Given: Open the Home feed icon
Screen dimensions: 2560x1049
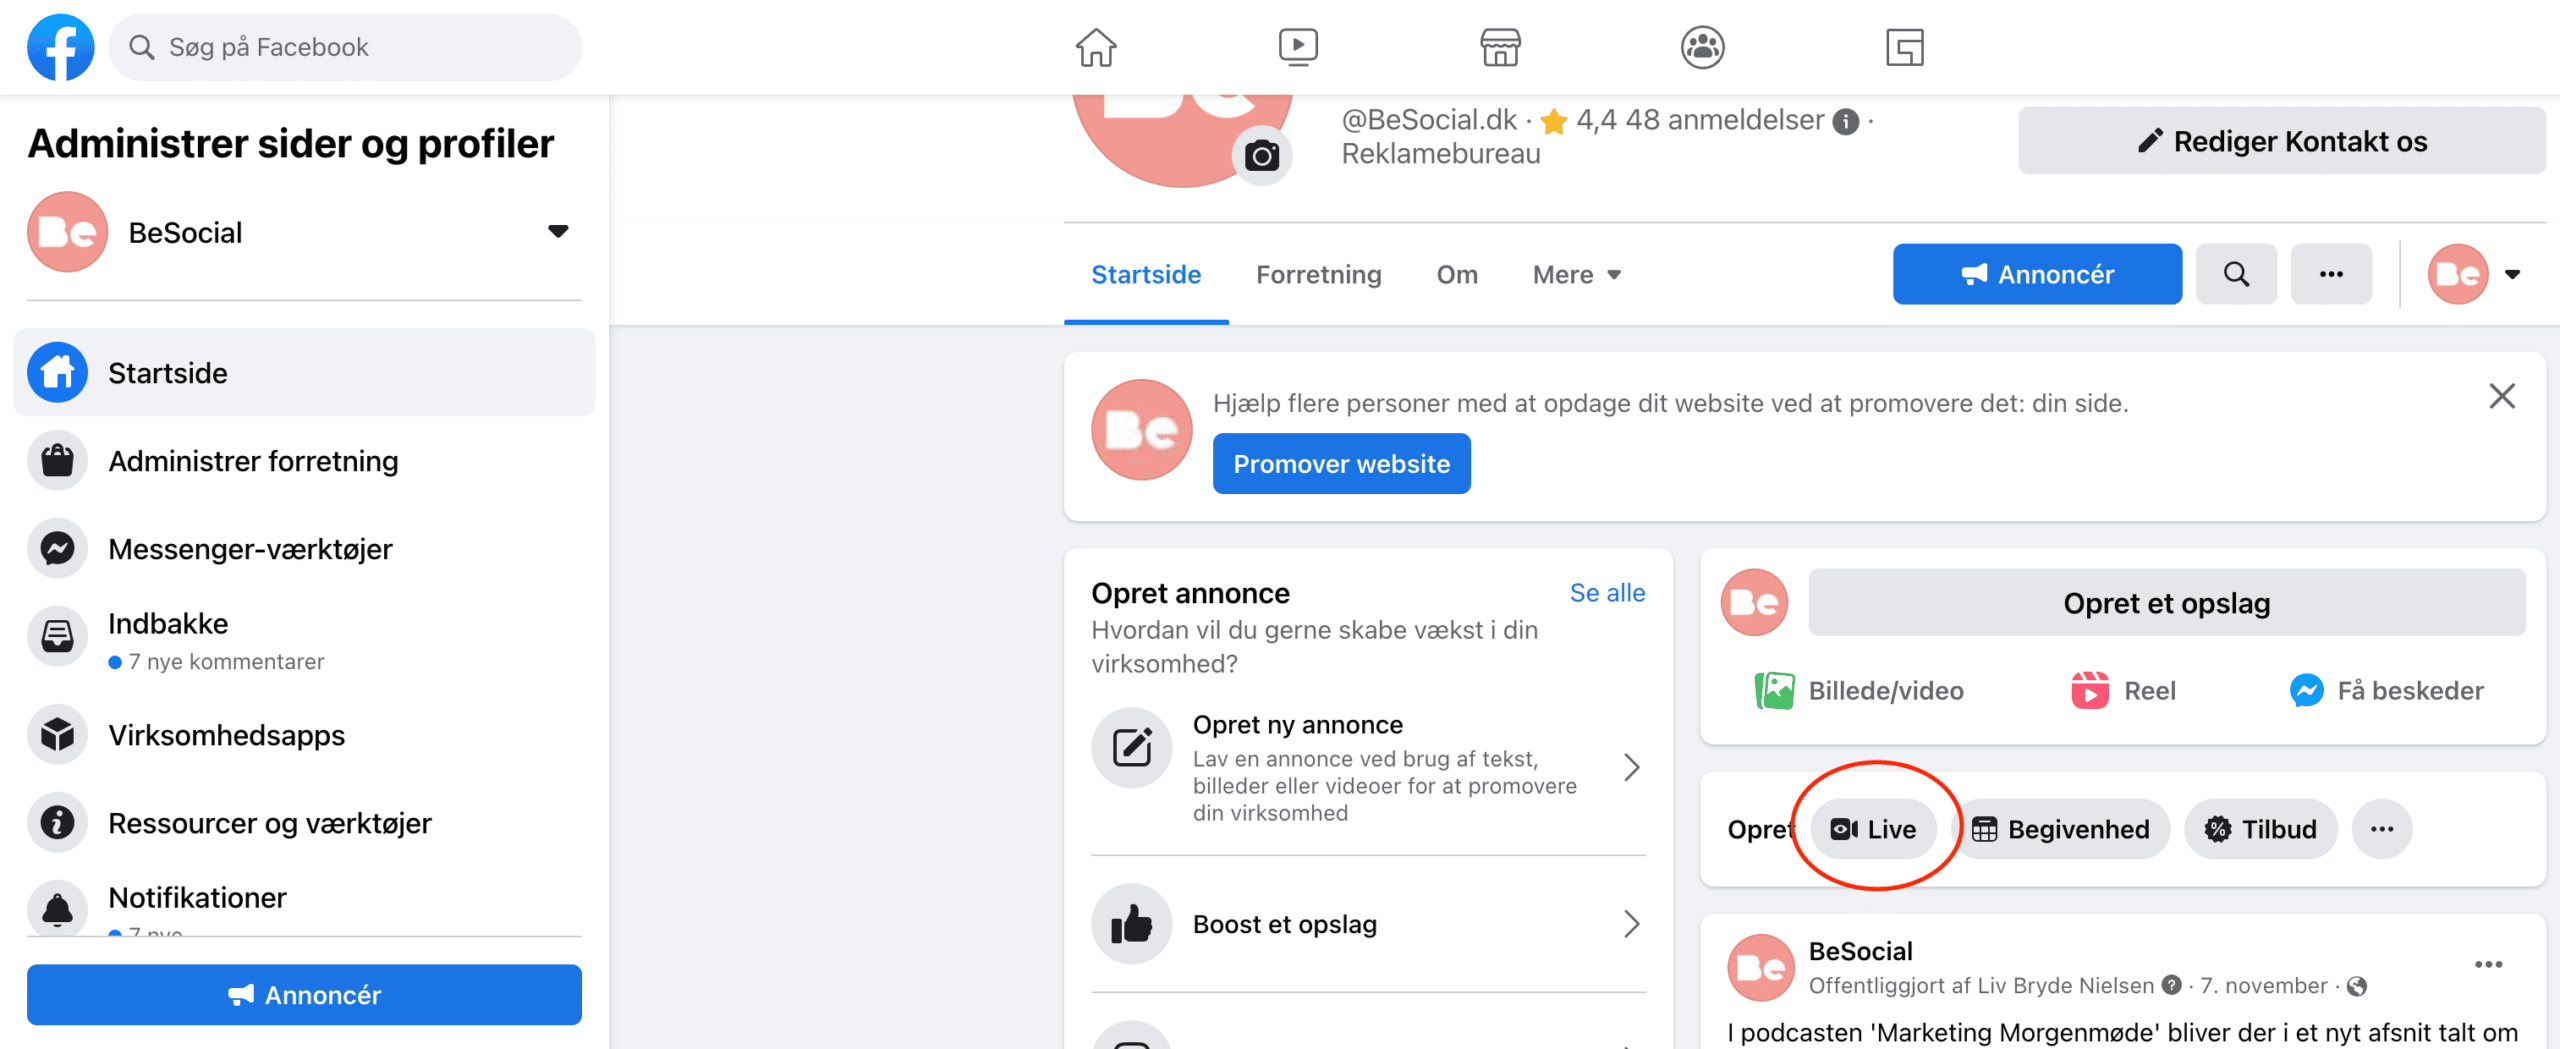Looking at the screenshot, I should [x=1096, y=47].
